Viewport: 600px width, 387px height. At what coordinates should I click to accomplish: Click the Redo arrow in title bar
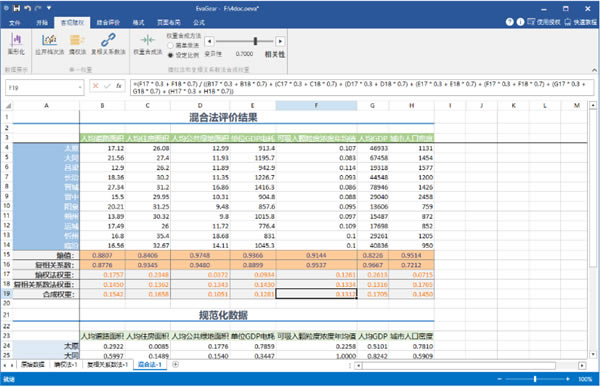[x=38, y=8]
